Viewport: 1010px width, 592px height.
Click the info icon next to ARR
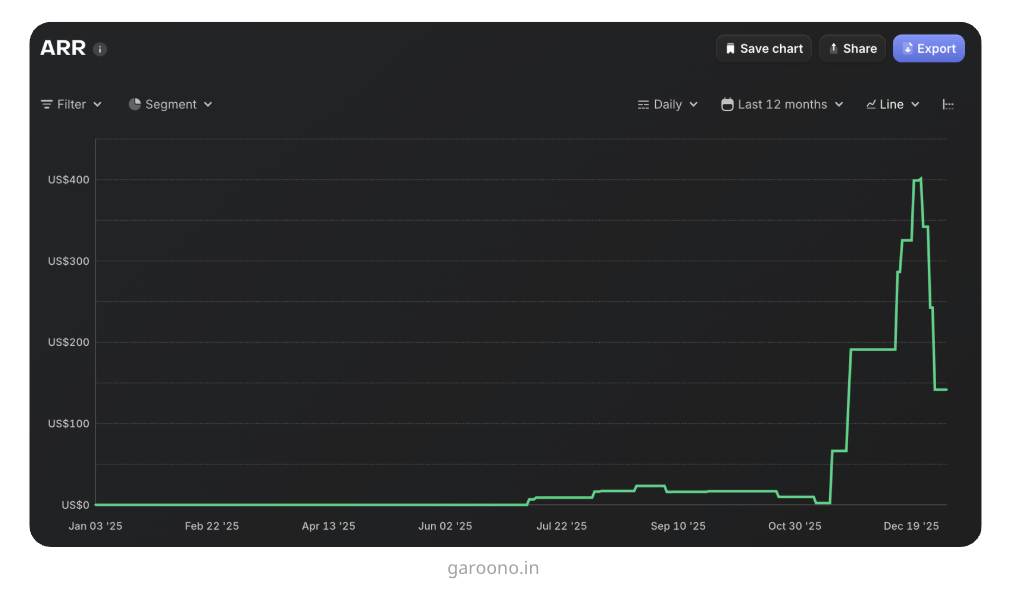100,49
